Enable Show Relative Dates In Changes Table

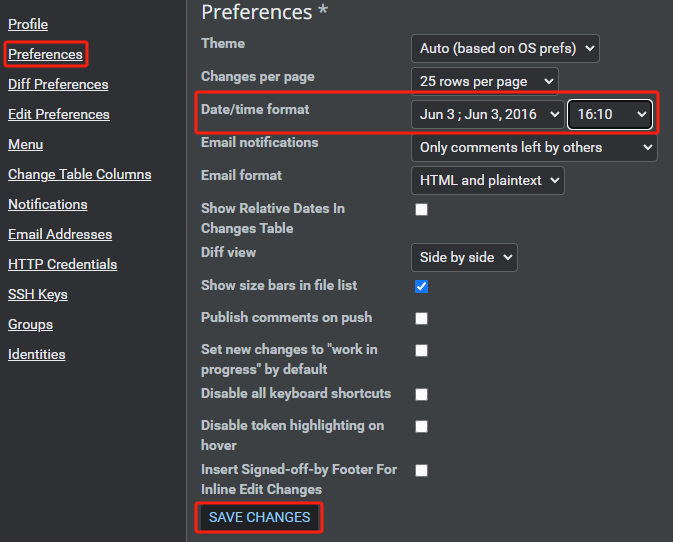[x=422, y=209]
